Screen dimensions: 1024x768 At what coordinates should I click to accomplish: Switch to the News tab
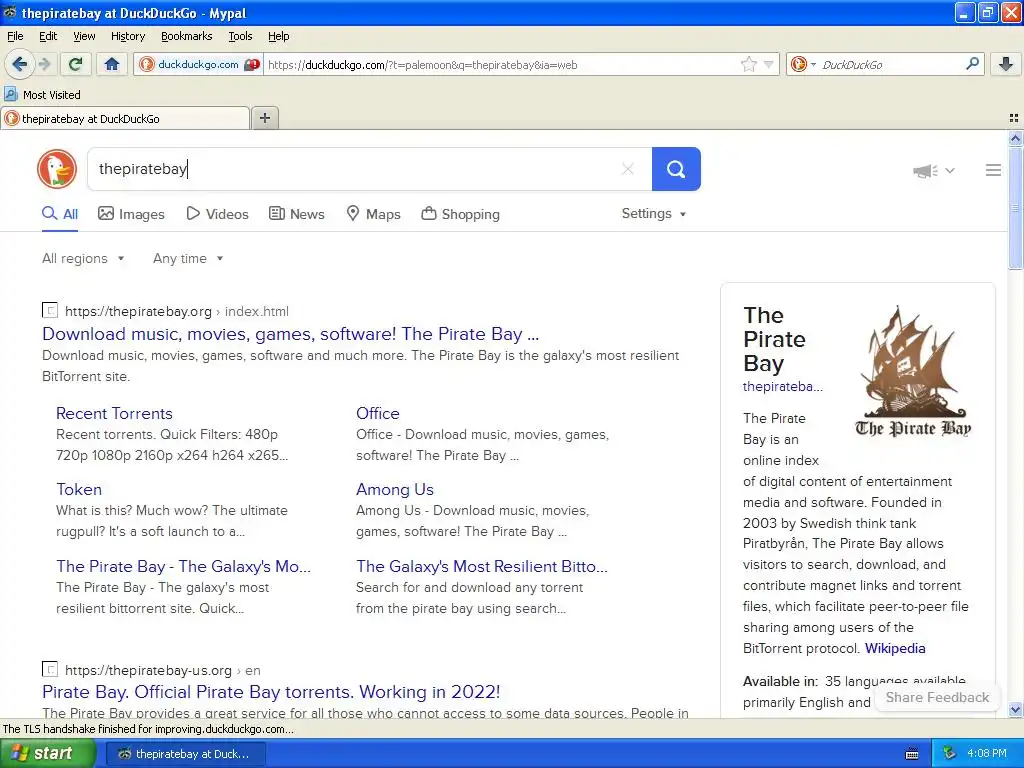click(x=297, y=214)
